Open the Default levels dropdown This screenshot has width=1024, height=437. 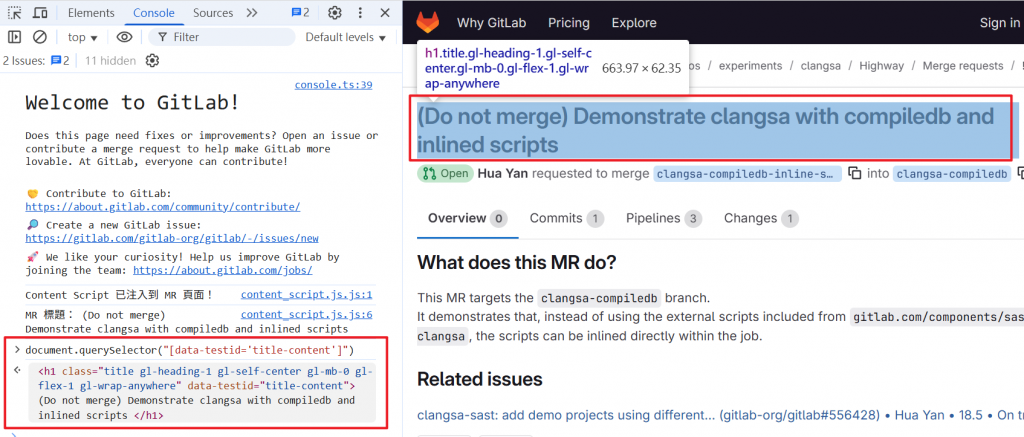pyautogui.click(x=346, y=37)
